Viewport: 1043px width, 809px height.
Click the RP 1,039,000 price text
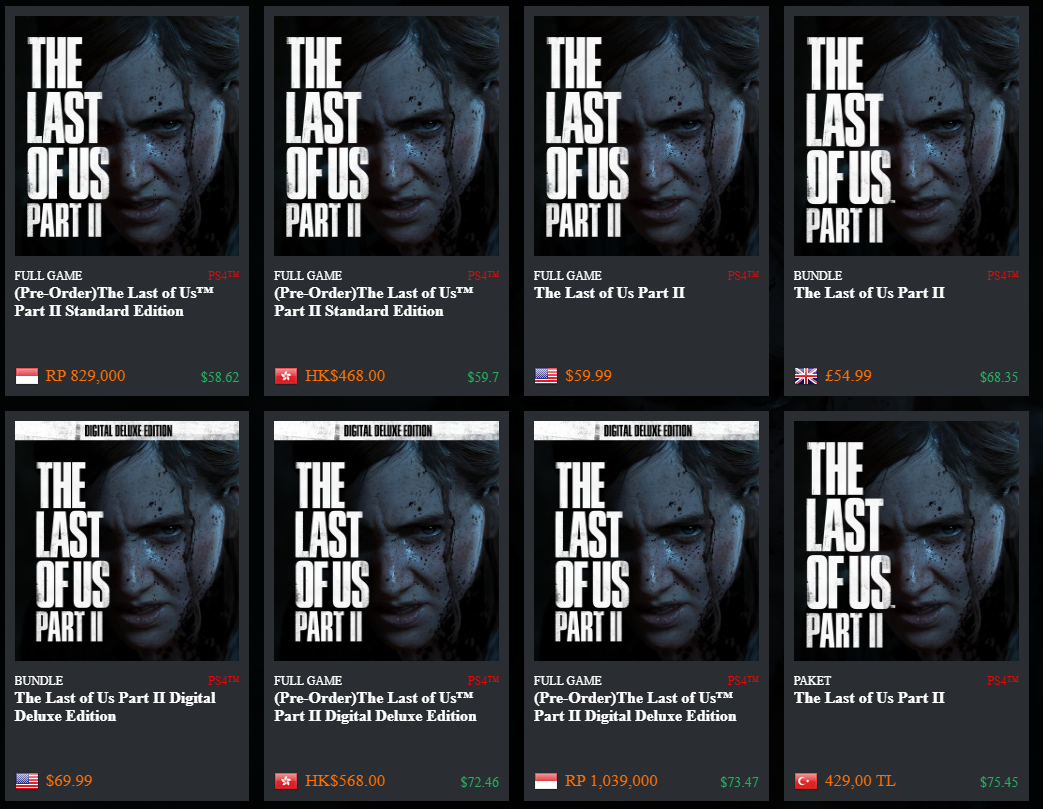tap(611, 781)
